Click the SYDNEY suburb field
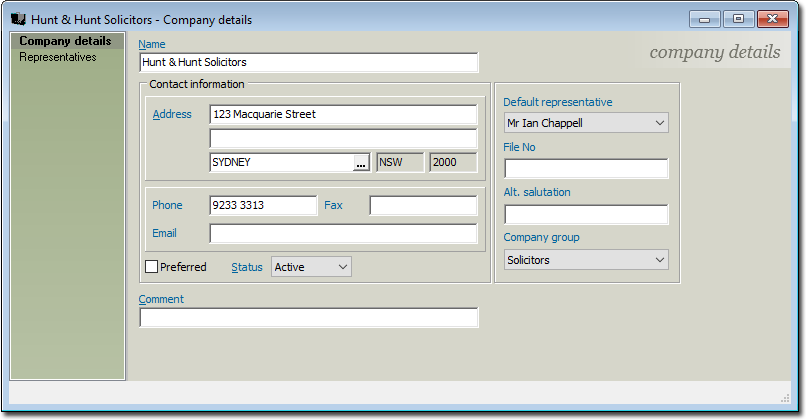Viewport: 806px width, 420px height. (x=280, y=163)
